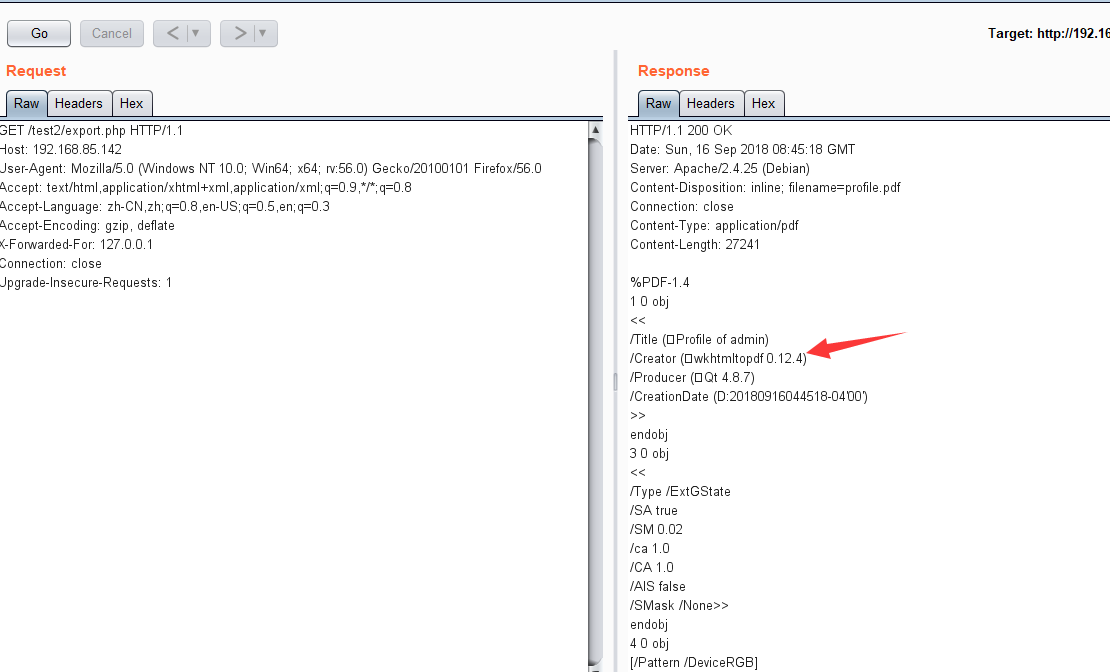1110x672 pixels.
Task: Click the %PDF-1.4 line
Action: [x=660, y=283]
